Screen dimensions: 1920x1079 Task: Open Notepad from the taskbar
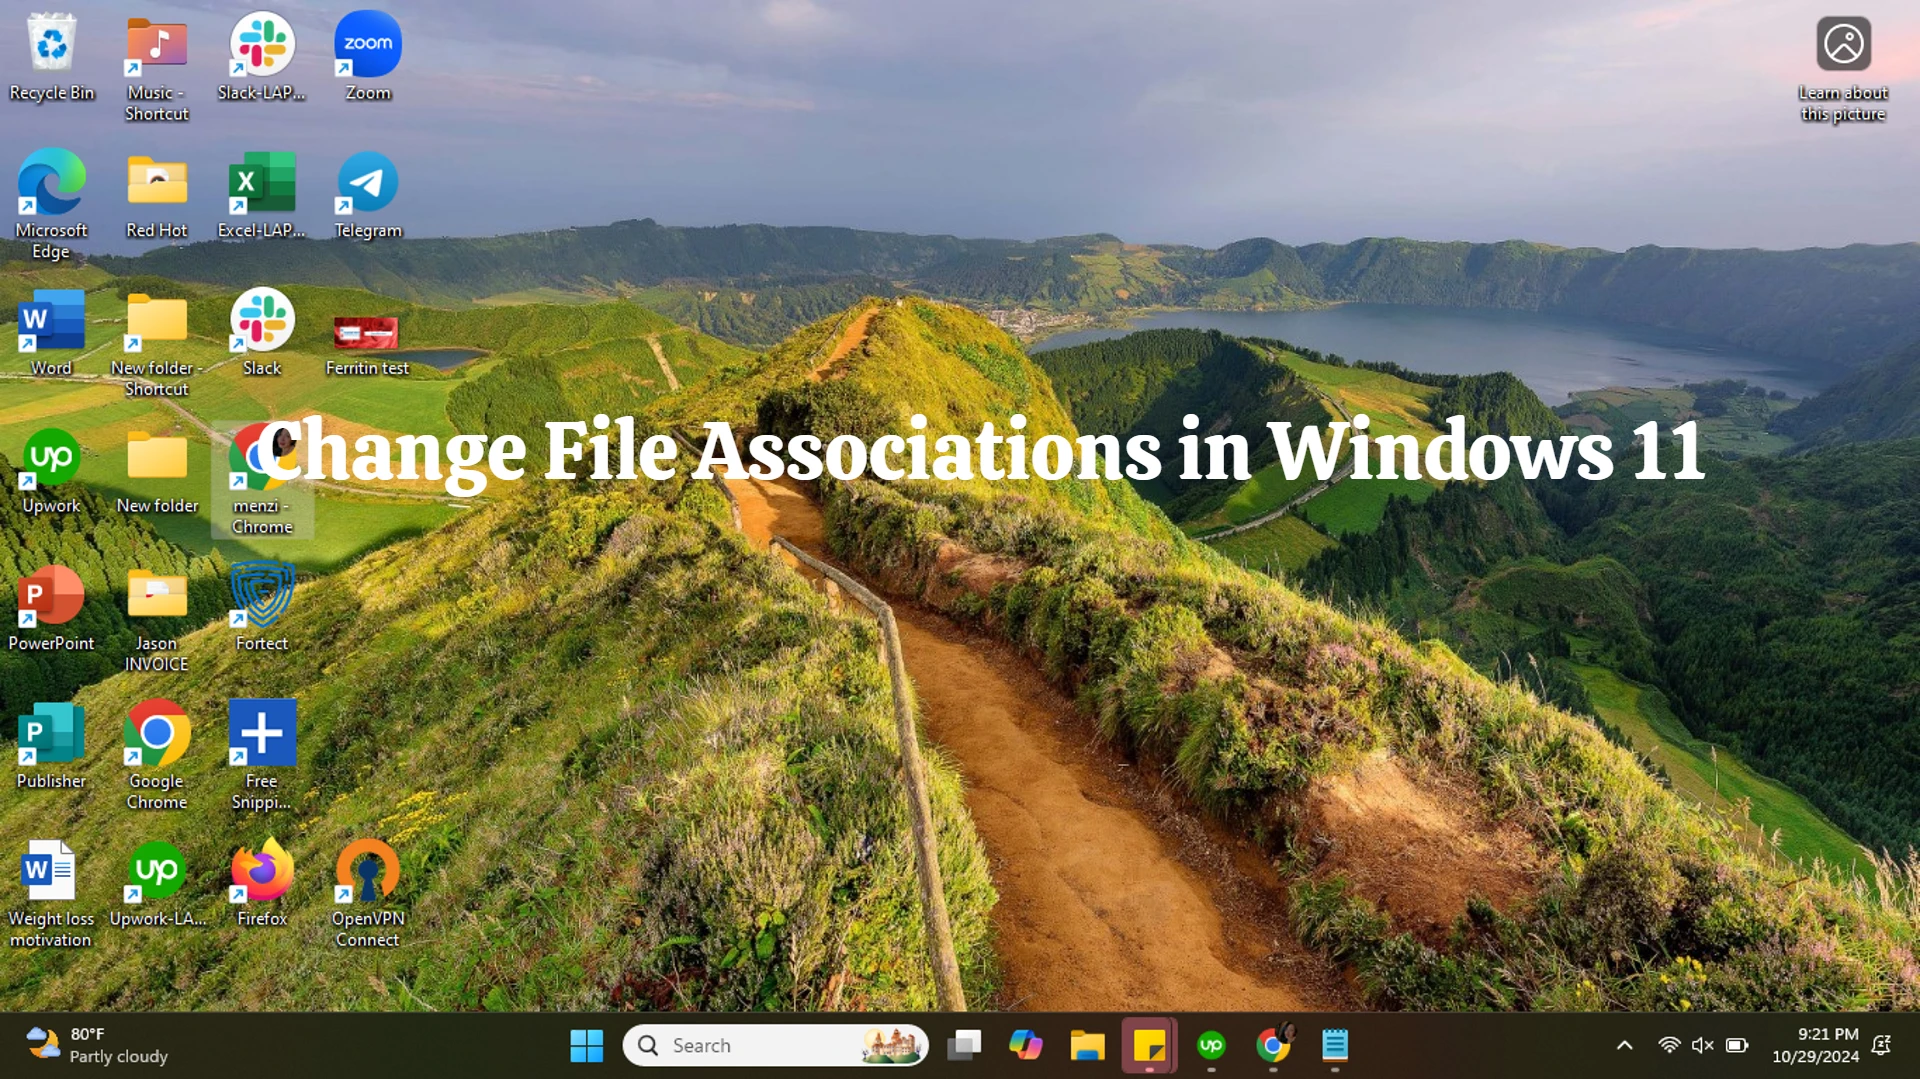tap(1335, 1045)
